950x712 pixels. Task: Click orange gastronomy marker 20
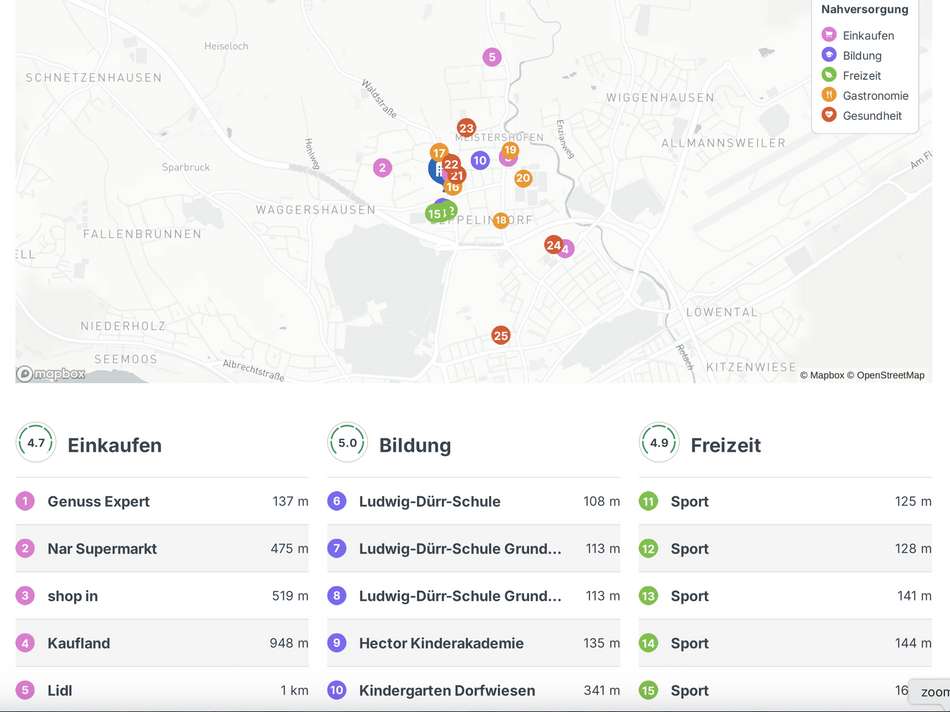(x=523, y=179)
